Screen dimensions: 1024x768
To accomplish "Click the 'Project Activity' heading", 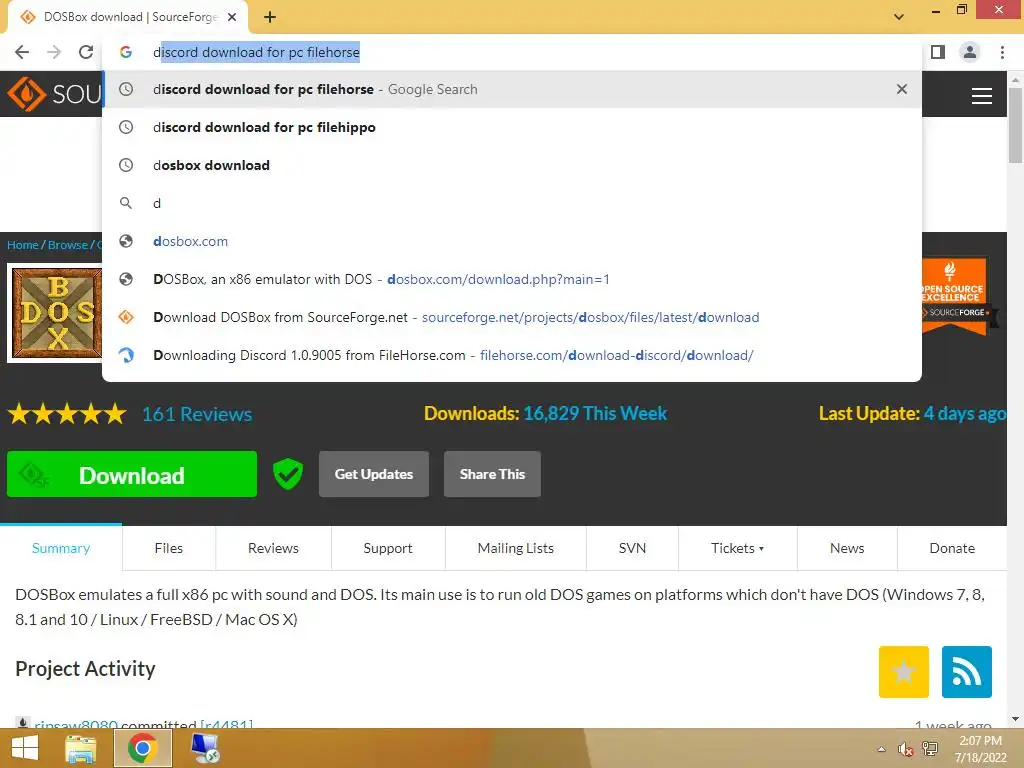I will click(x=86, y=669).
